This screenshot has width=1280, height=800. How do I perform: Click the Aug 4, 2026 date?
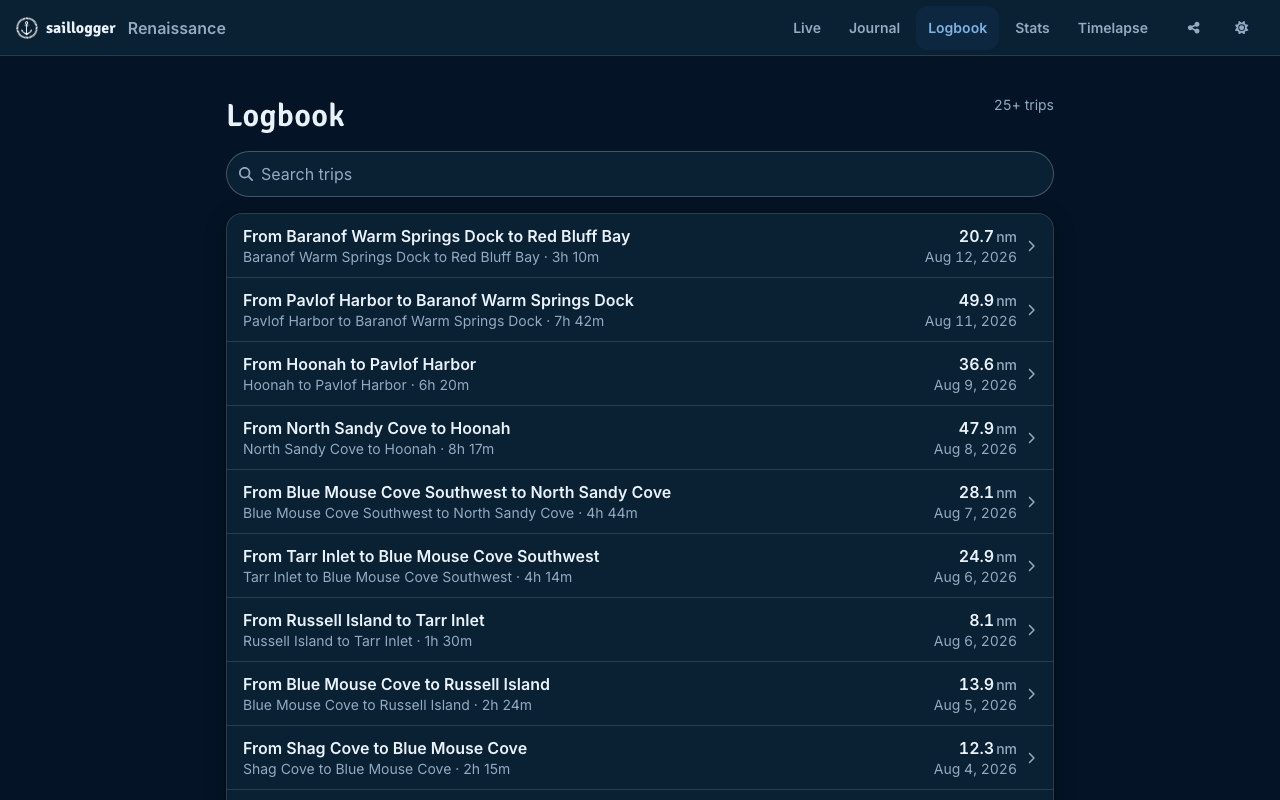pos(975,769)
